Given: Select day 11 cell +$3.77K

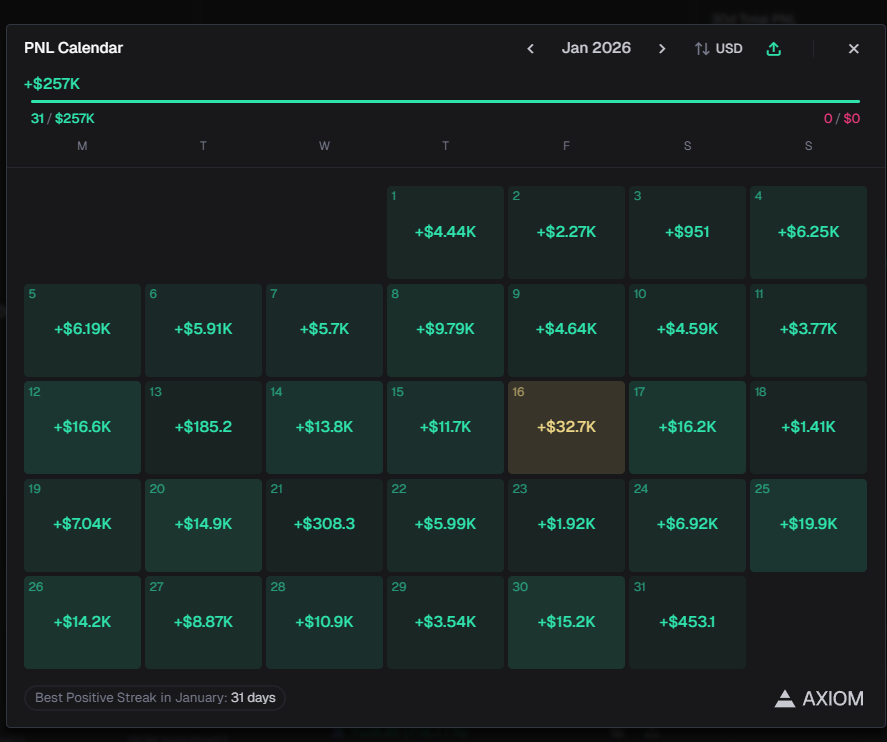Looking at the screenshot, I should tap(808, 330).
